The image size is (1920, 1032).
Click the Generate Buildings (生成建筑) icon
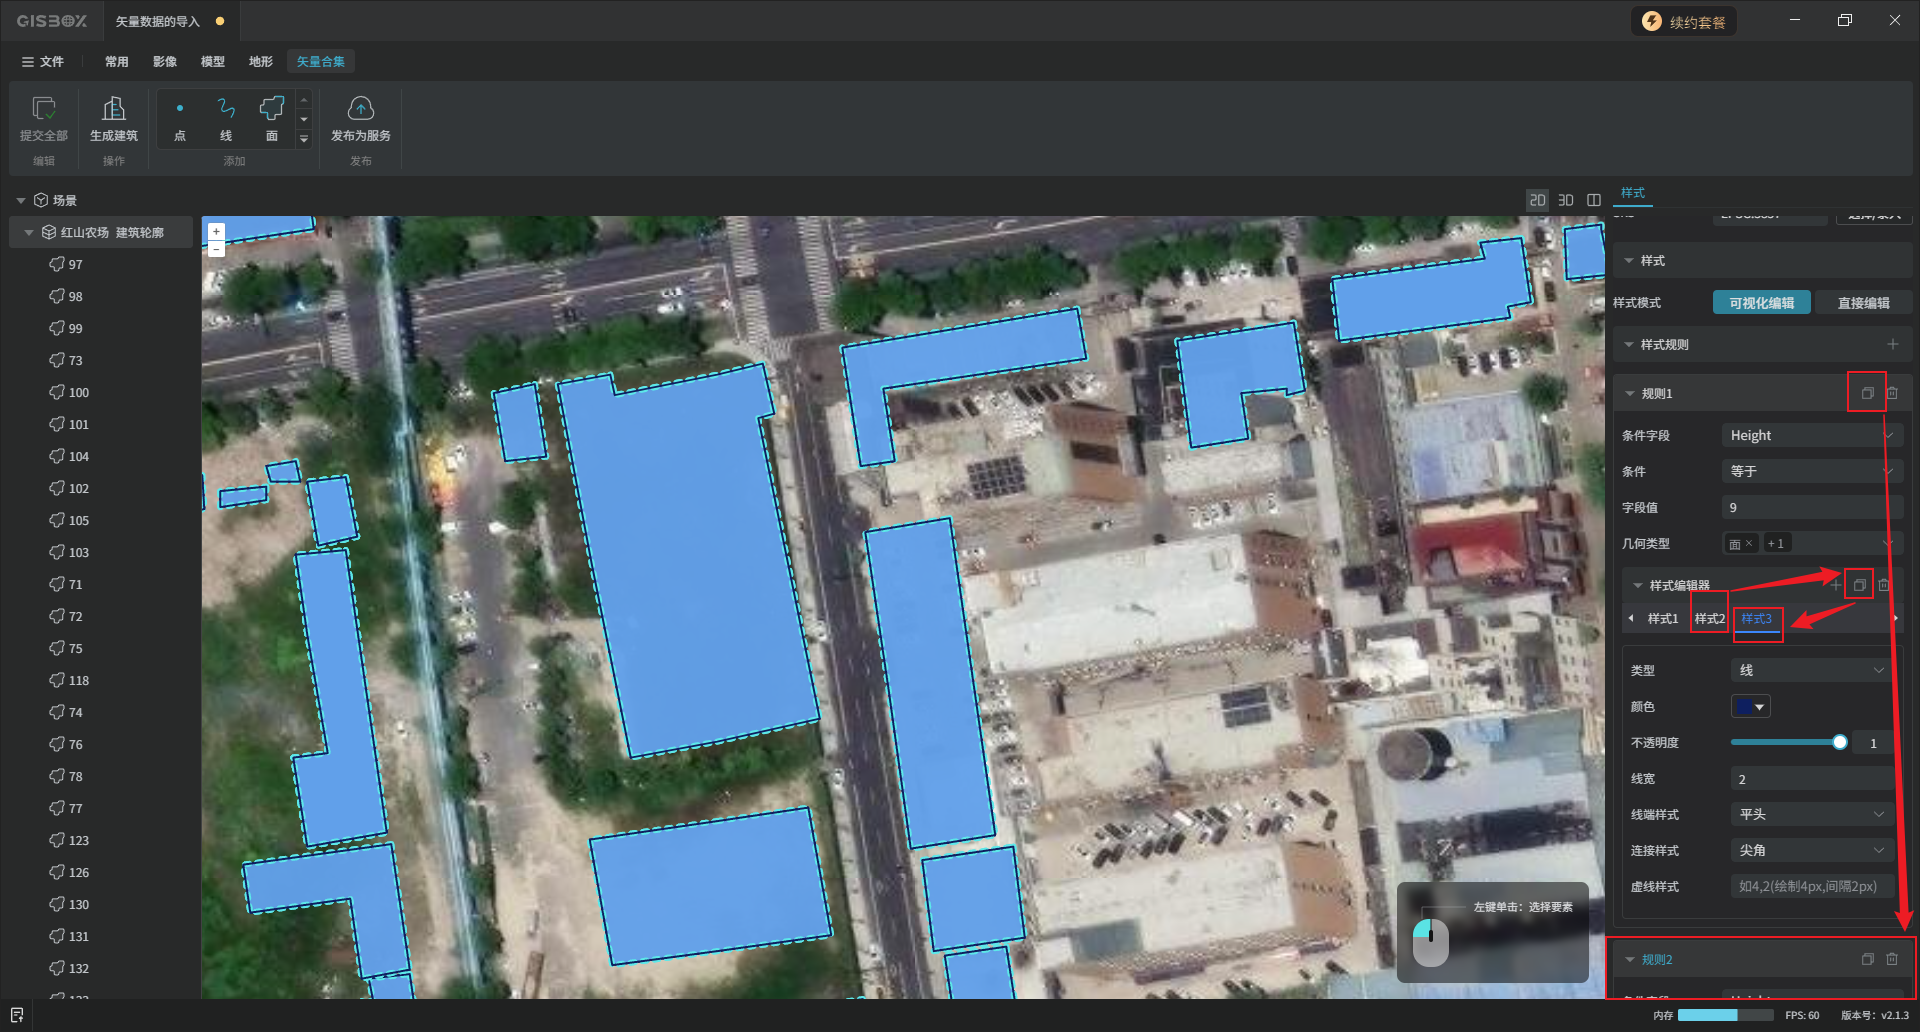pyautogui.click(x=114, y=118)
